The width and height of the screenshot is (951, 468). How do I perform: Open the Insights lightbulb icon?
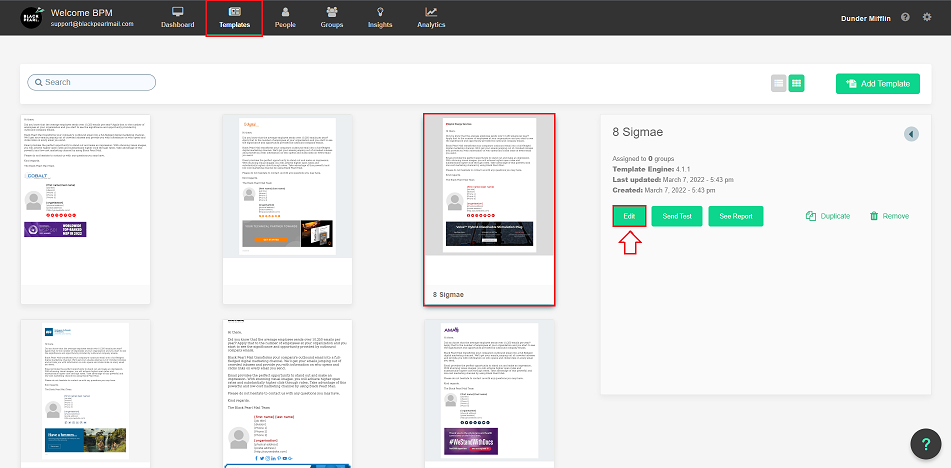pyautogui.click(x=379, y=12)
